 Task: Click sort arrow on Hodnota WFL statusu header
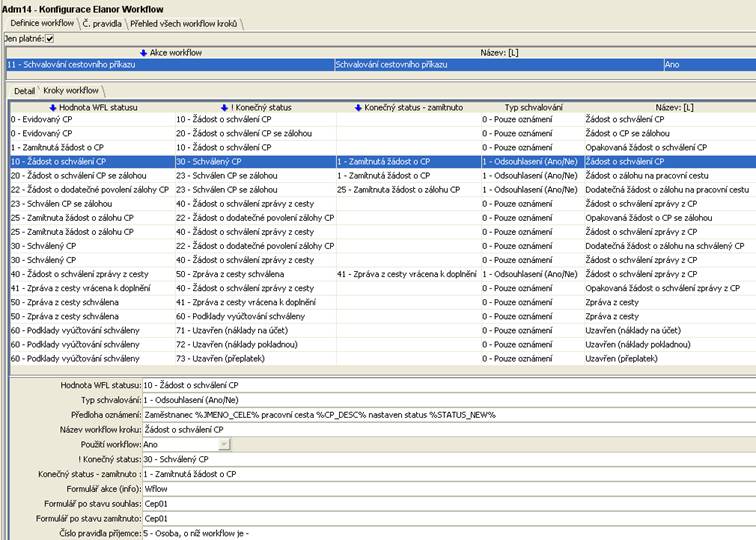coord(53,106)
